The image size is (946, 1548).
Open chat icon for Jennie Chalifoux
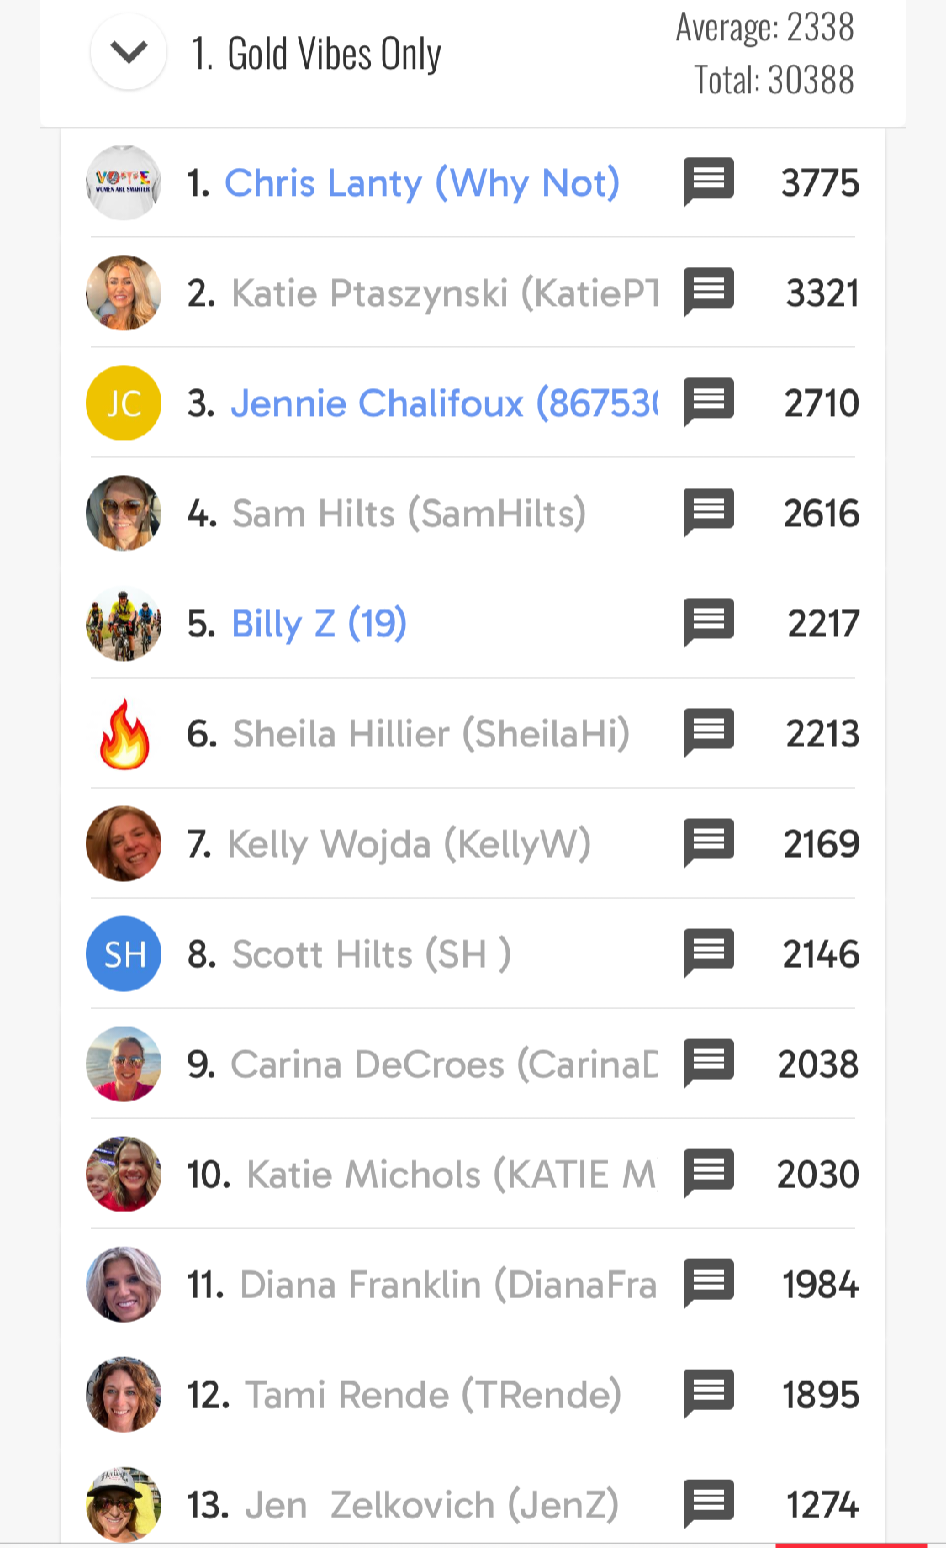(x=709, y=401)
